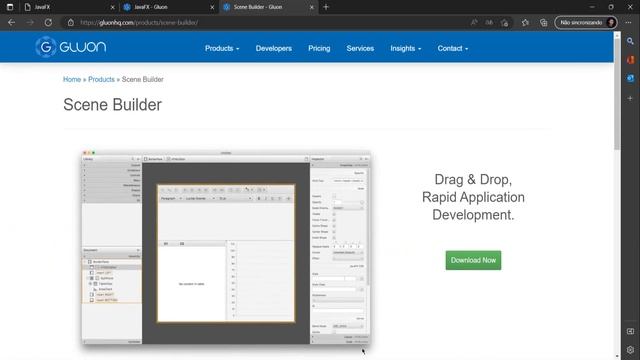Viewport: 640px width, 360px height.
Task: Add a sidebar app with plus
Action: [630, 98]
